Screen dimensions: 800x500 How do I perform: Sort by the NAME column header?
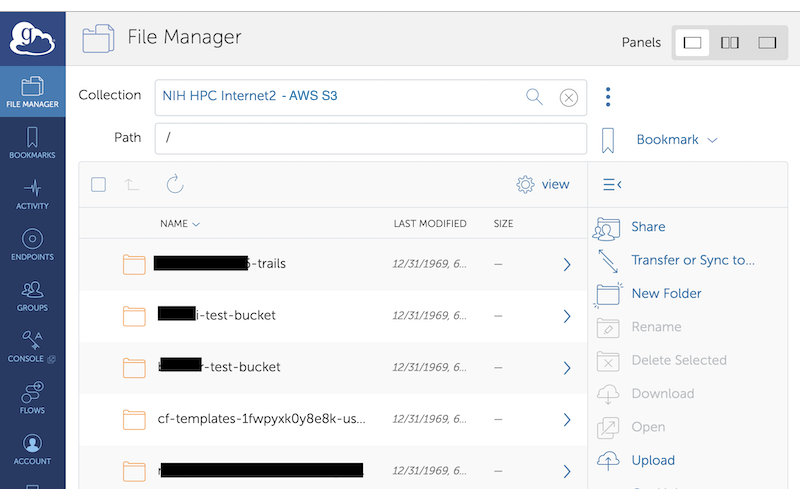180,224
